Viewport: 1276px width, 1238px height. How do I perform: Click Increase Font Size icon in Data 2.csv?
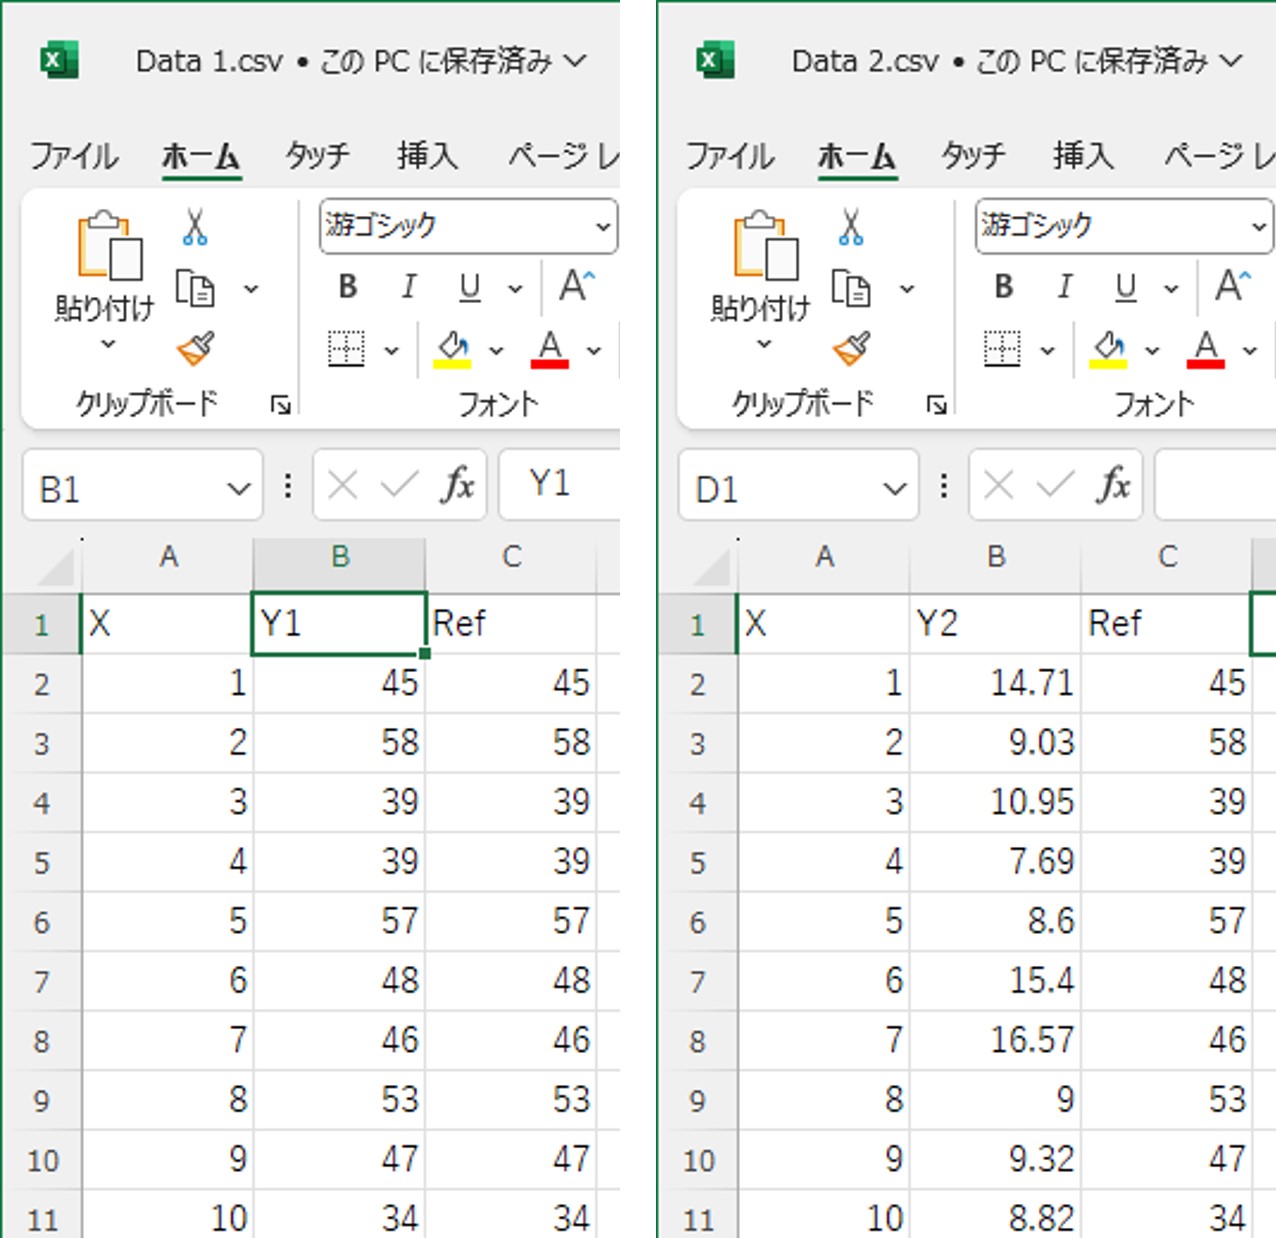1231,286
